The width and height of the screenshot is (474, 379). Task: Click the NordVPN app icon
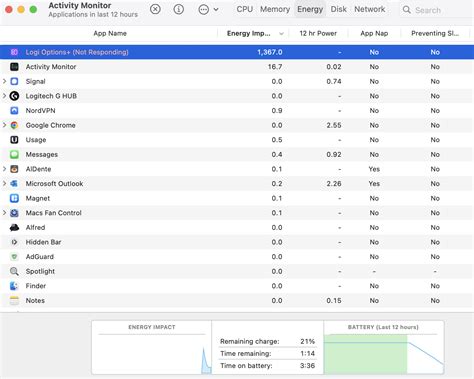pos(14,111)
